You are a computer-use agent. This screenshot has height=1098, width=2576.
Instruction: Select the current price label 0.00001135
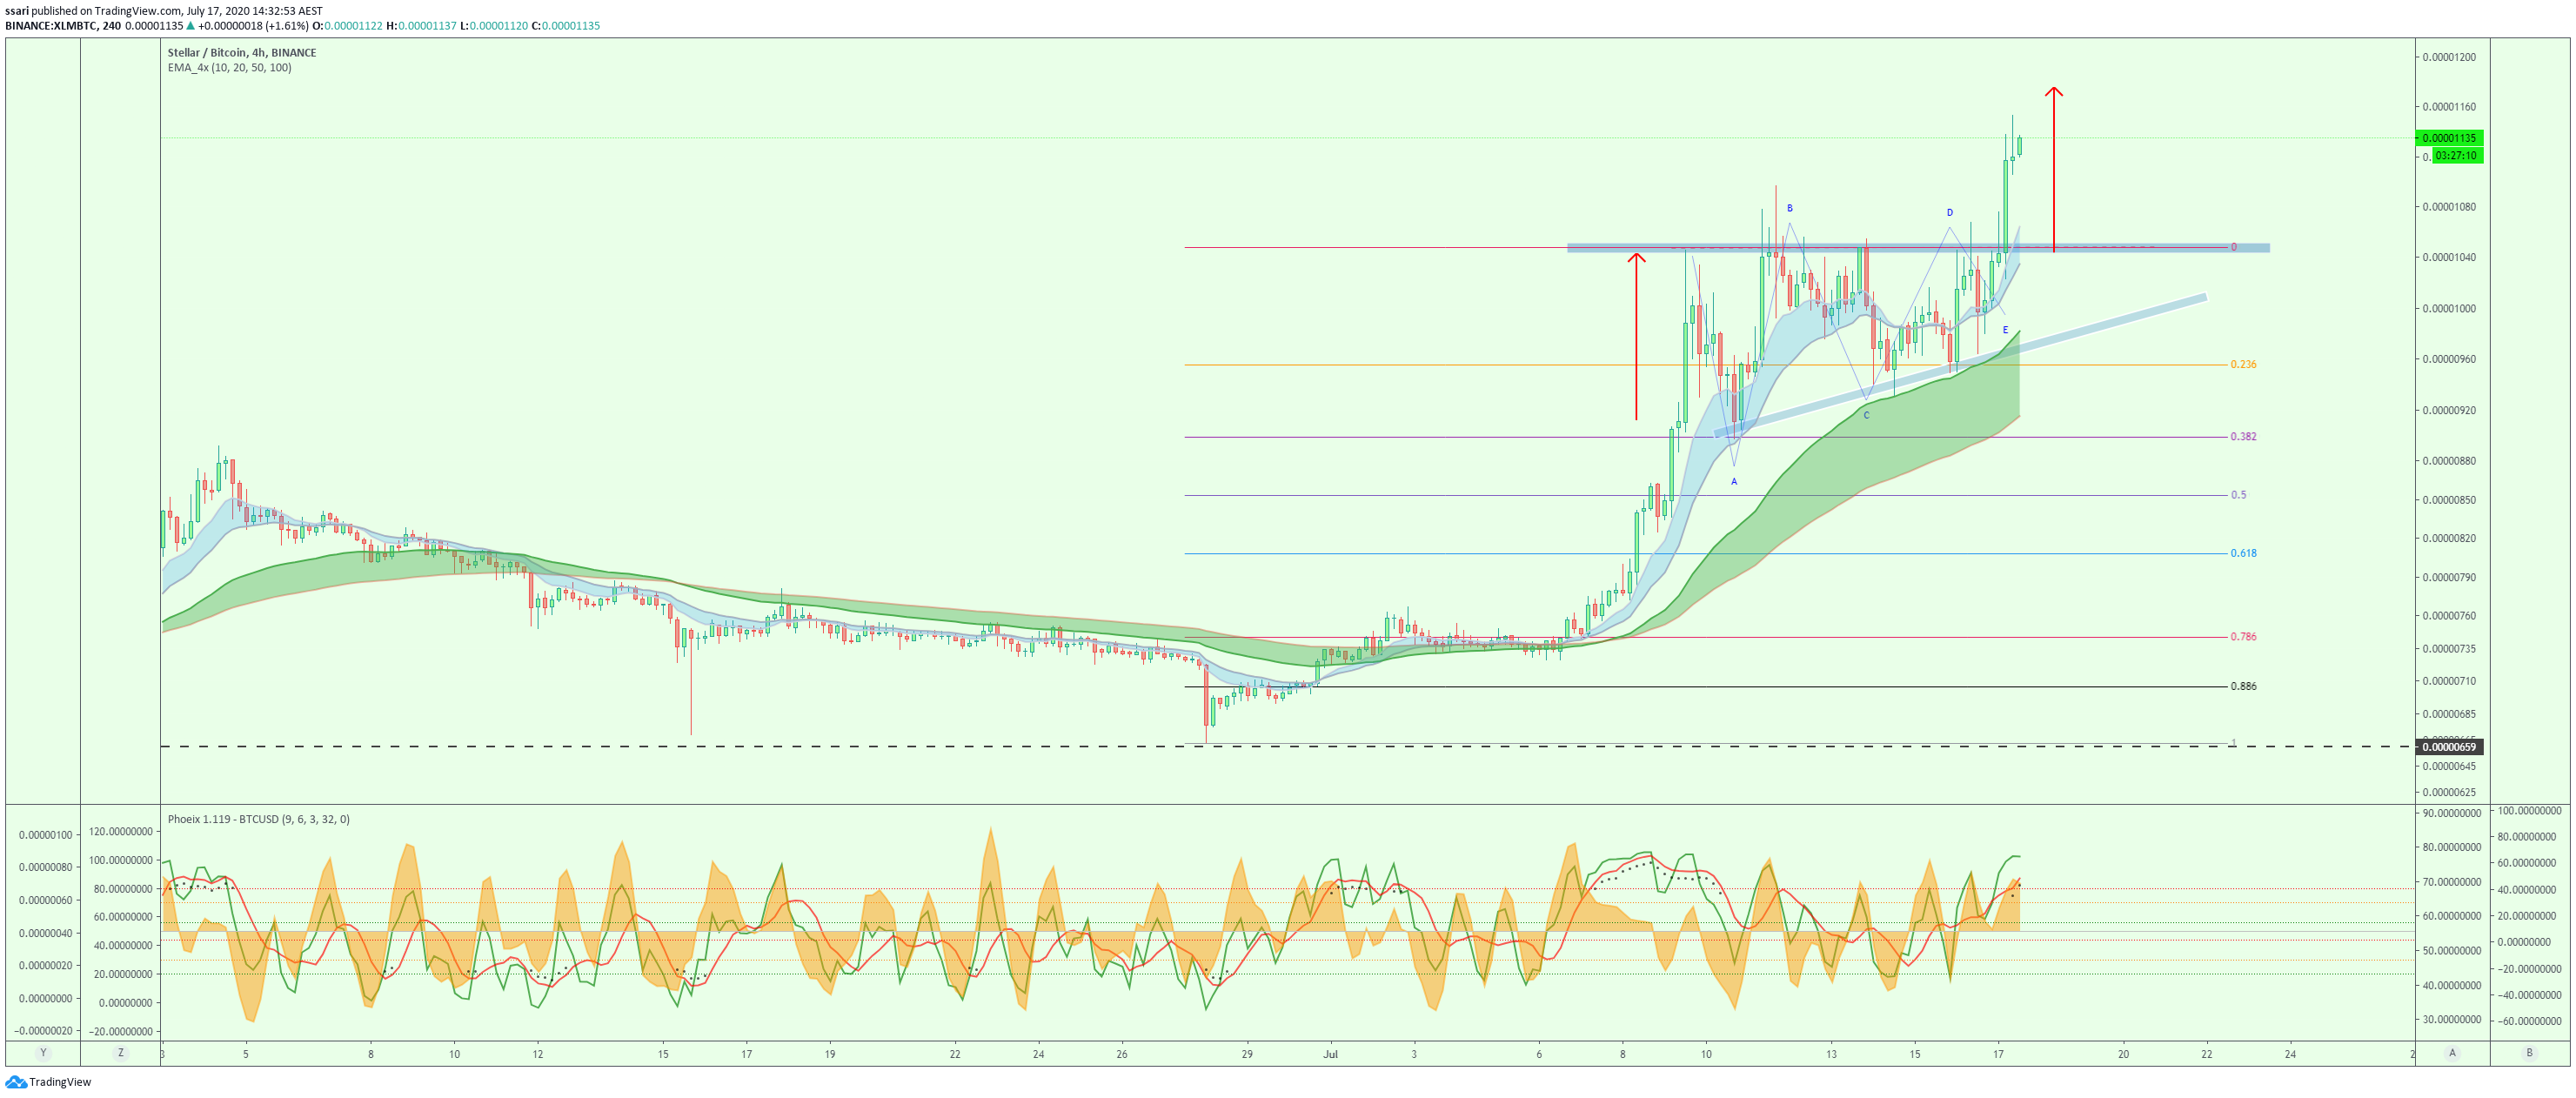point(2449,138)
